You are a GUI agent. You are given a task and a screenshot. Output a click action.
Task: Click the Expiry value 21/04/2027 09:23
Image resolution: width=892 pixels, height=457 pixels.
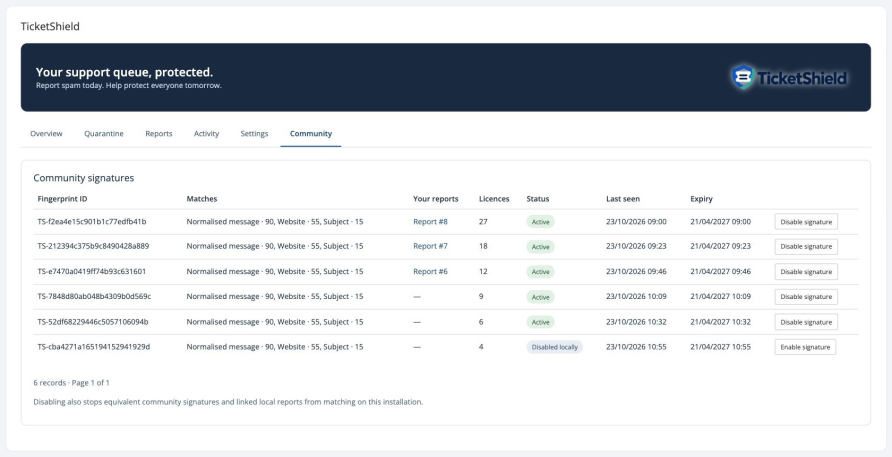coord(721,246)
